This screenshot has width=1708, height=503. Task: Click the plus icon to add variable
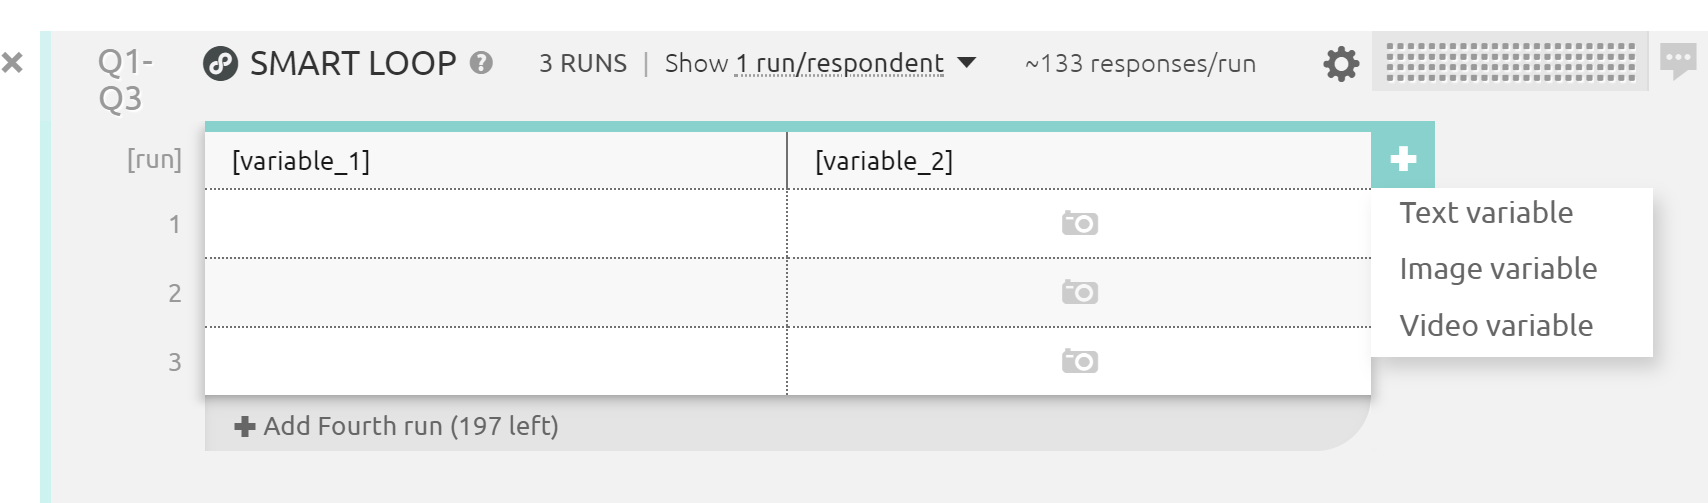tap(1403, 159)
